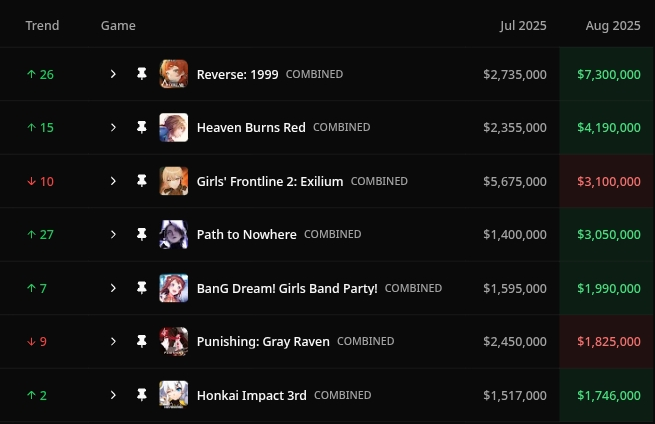Expand BanG Dream! Girls Band Party row
The height and width of the screenshot is (424, 655).
(x=113, y=288)
